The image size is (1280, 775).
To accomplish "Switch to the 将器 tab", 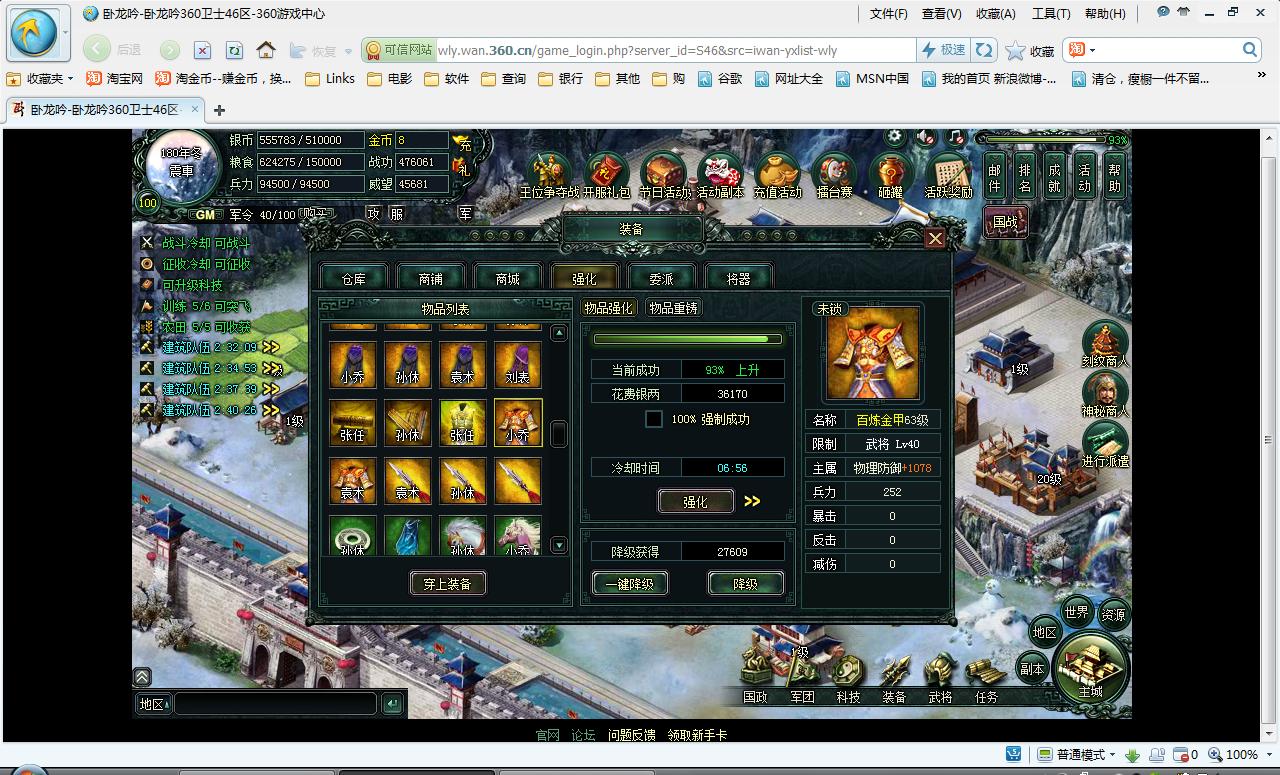I will pos(738,278).
